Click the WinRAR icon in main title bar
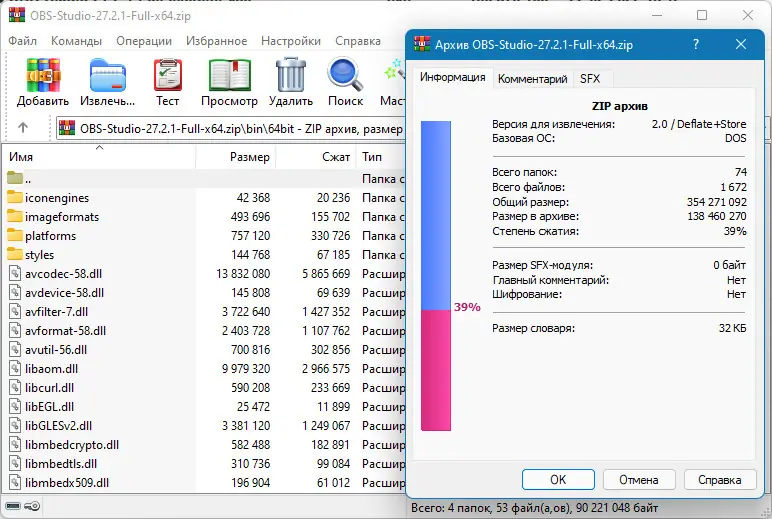This screenshot has height=519, width=772. tap(17, 15)
